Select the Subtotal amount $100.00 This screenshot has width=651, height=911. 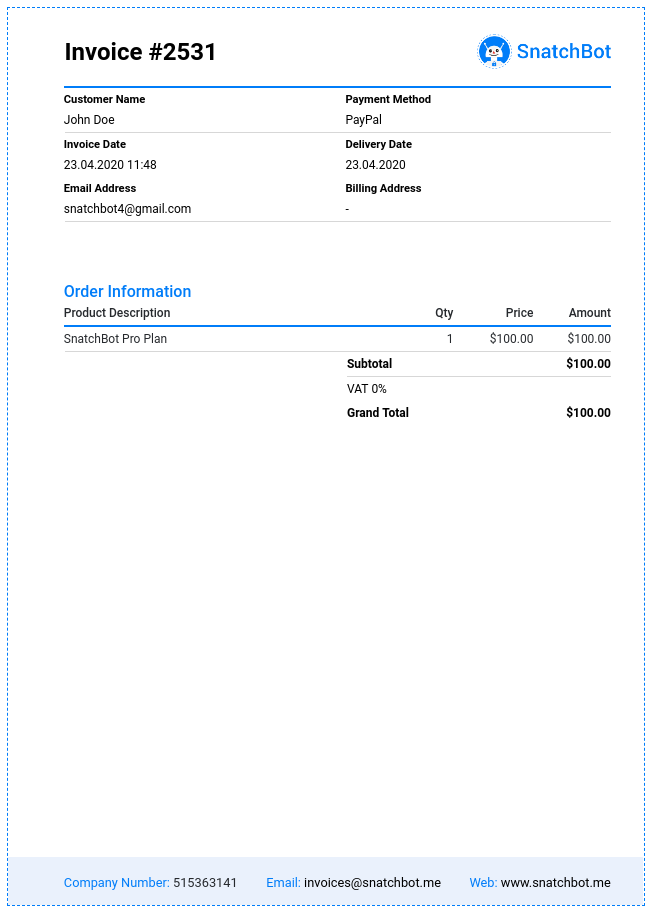coord(588,364)
